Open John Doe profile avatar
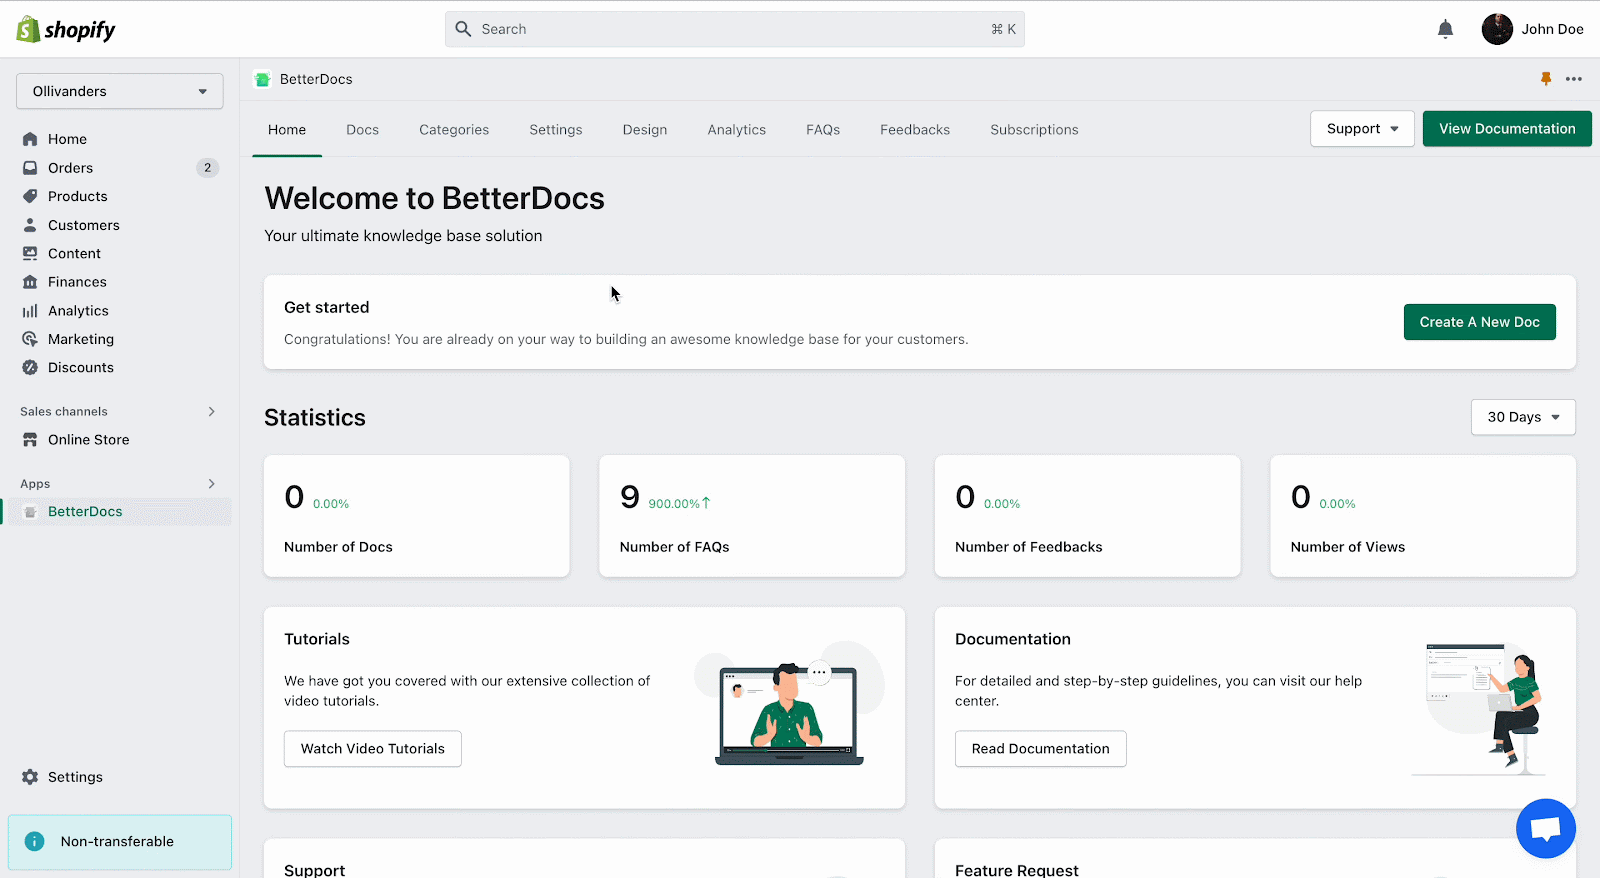Viewport: 1600px width, 878px height. [x=1497, y=29]
